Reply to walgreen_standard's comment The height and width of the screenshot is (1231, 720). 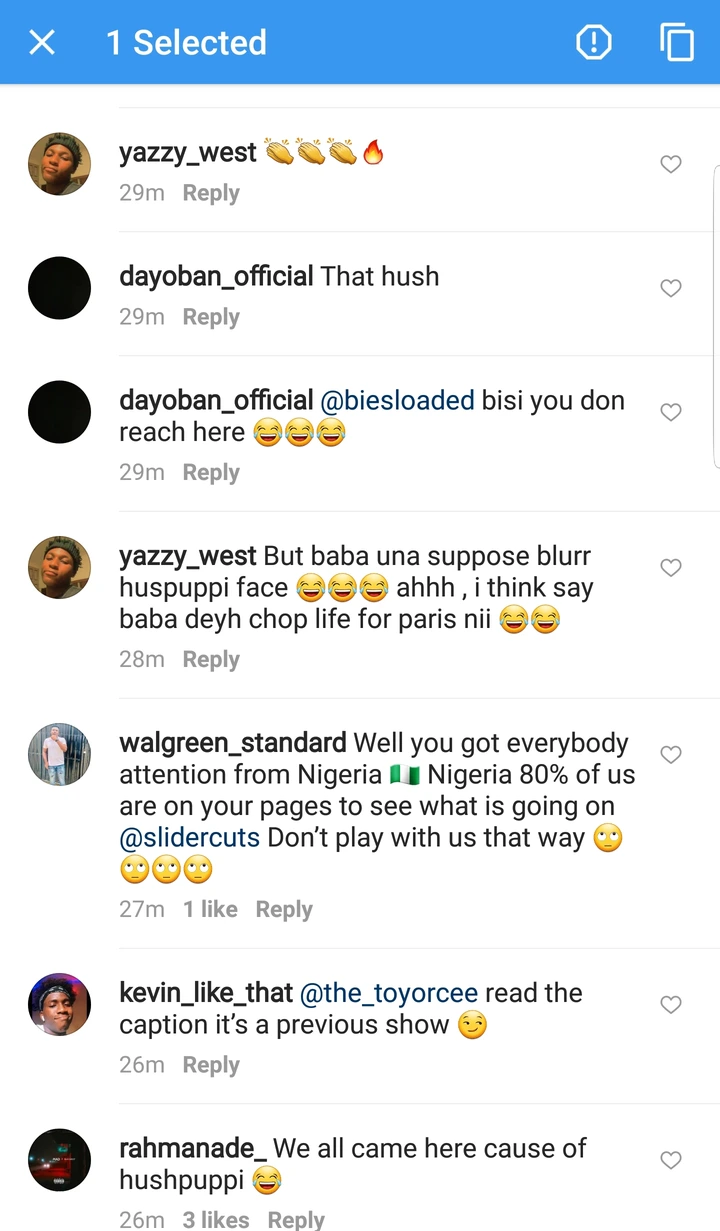(284, 909)
